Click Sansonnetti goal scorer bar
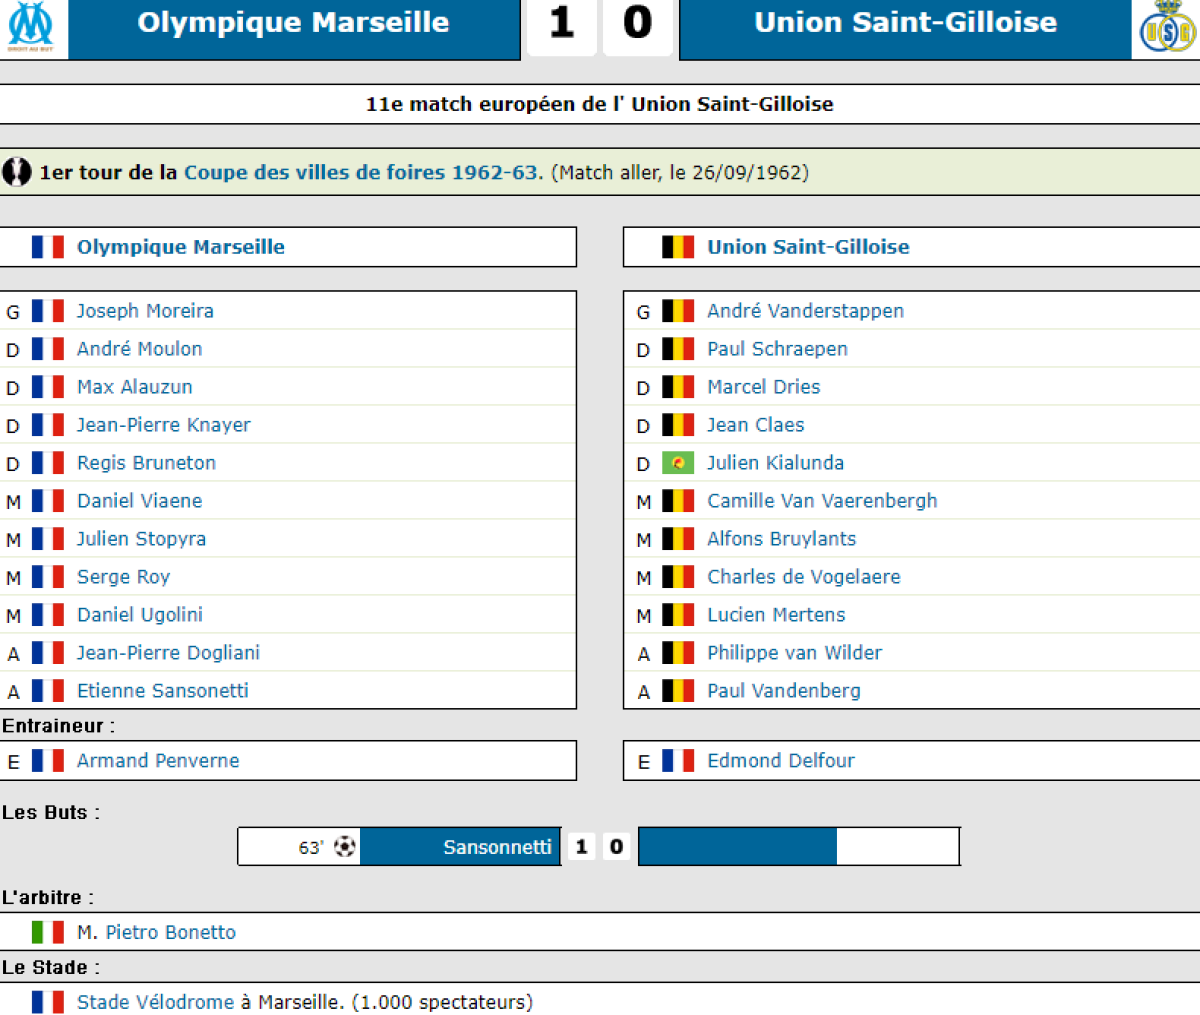 (x=496, y=847)
